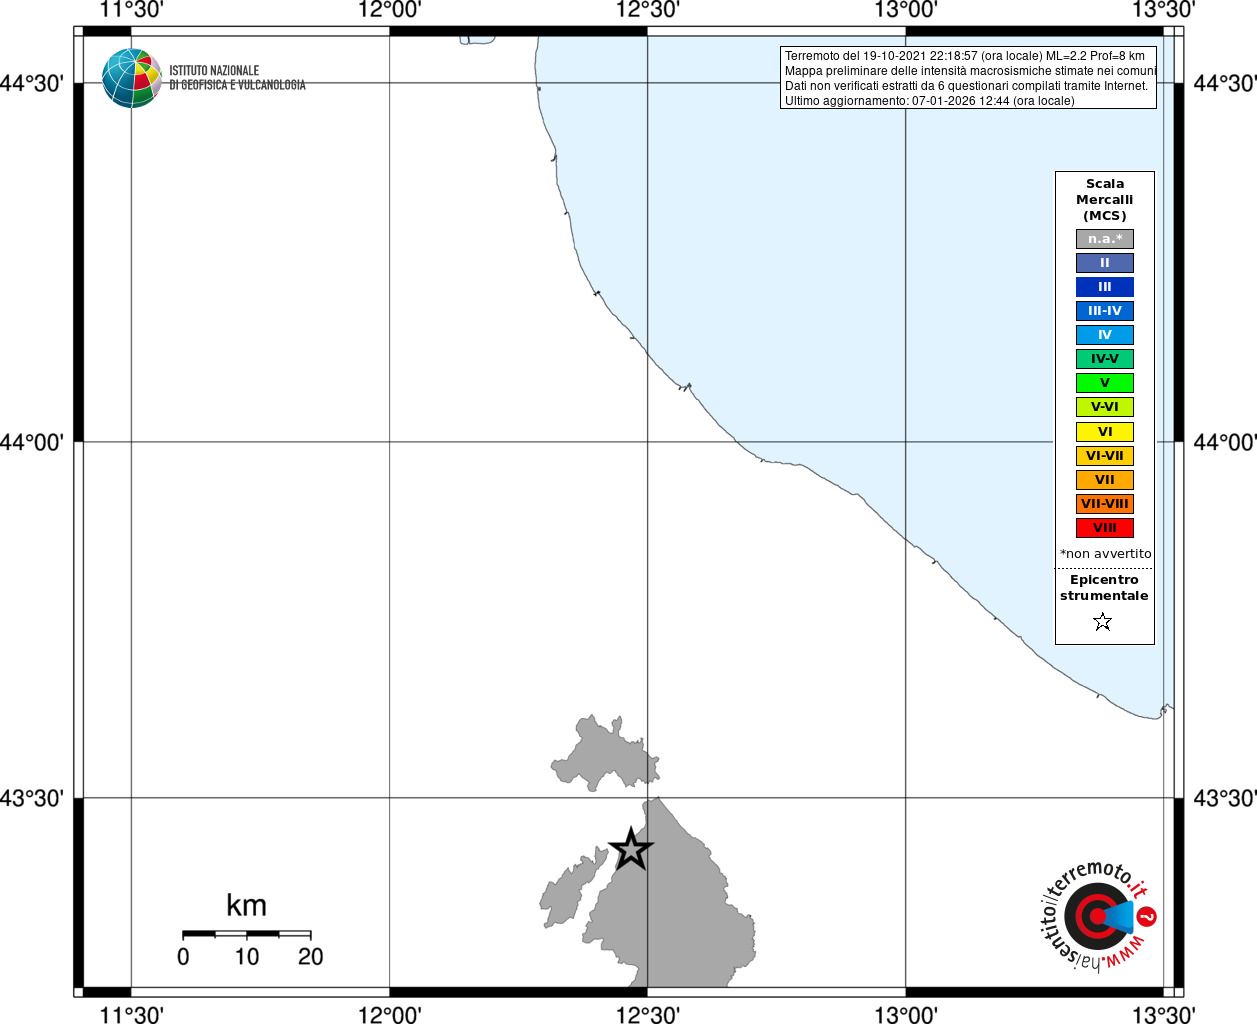This screenshot has height=1024, width=1257.
Task: Click the INGV globe logo
Action: (132, 78)
